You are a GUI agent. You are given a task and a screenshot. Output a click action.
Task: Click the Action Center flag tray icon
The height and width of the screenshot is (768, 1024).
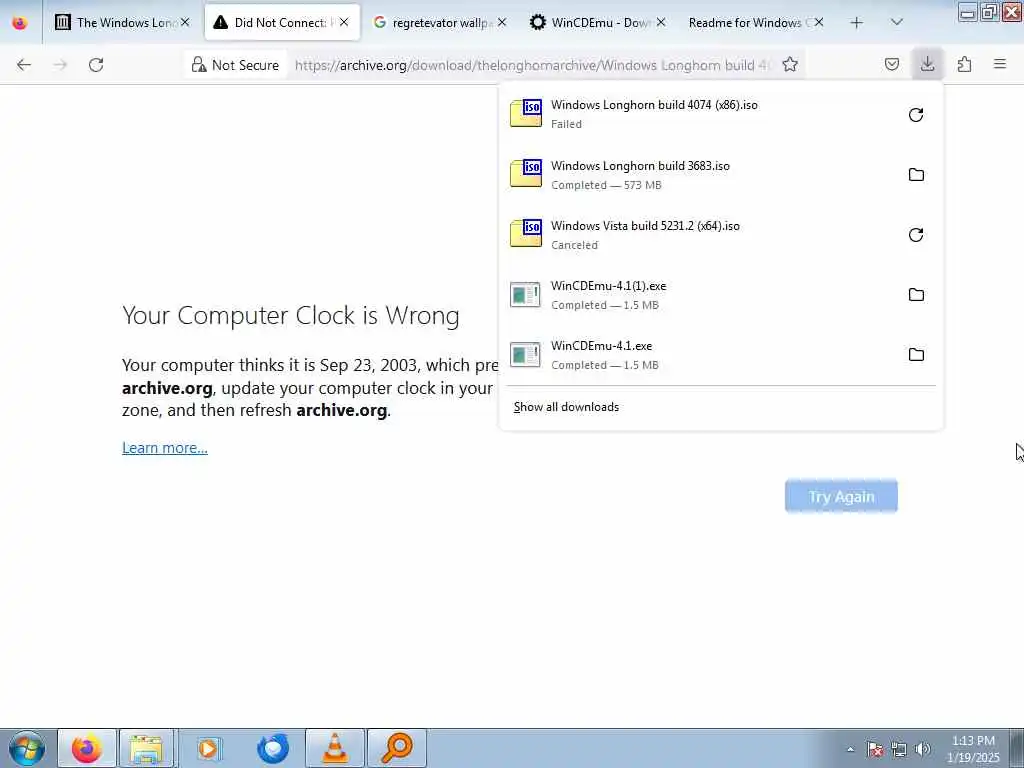pos(875,750)
